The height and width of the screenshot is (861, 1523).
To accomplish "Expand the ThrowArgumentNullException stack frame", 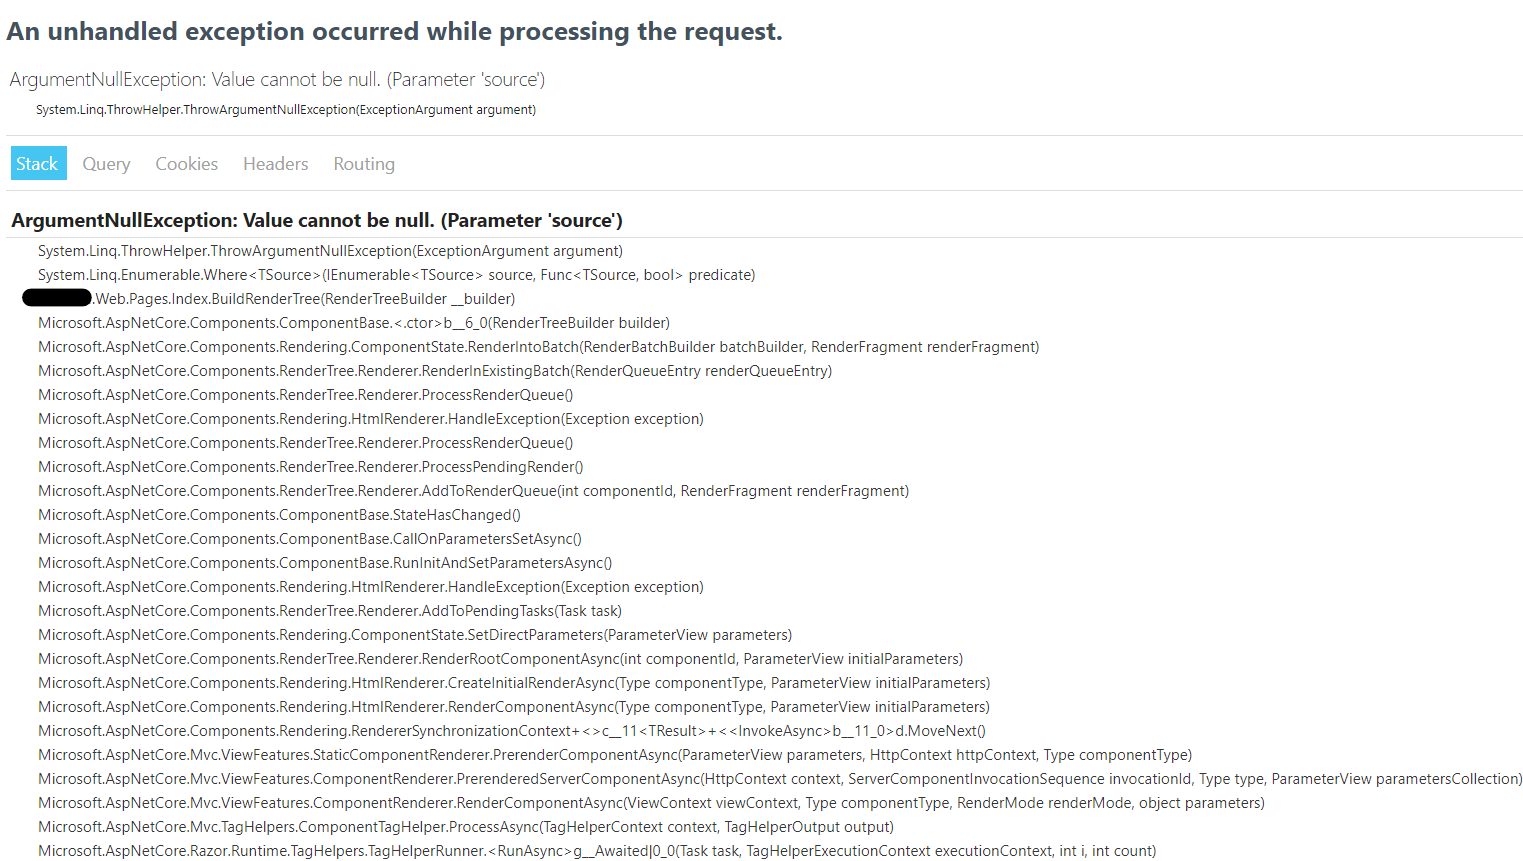I will pyautogui.click(x=330, y=250).
